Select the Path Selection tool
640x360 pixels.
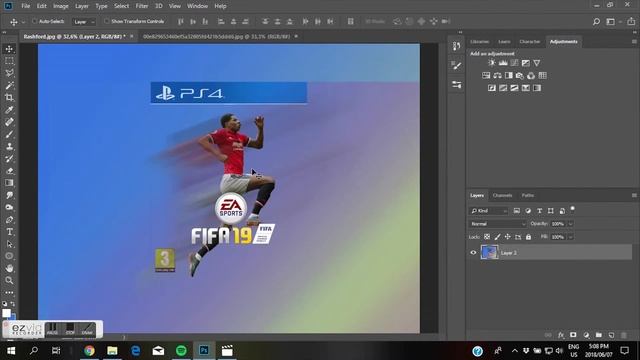(x=9, y=244)
